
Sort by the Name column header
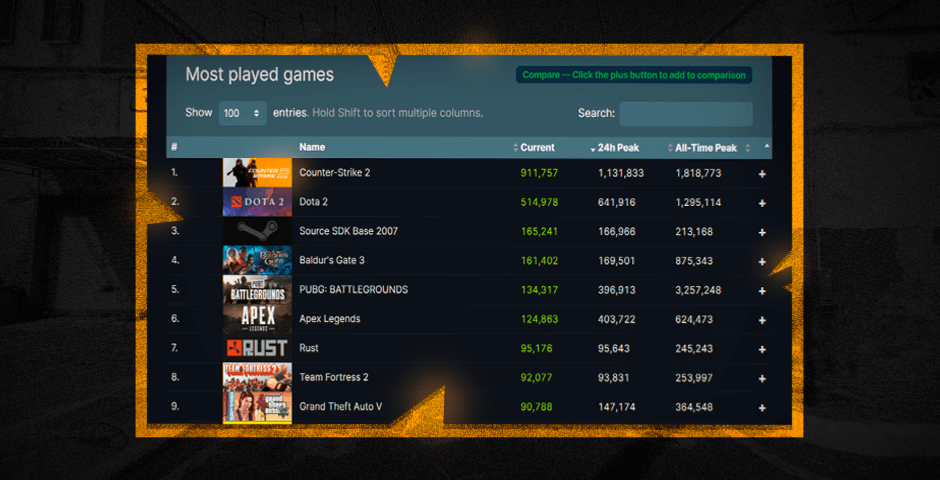coord(312,148)
